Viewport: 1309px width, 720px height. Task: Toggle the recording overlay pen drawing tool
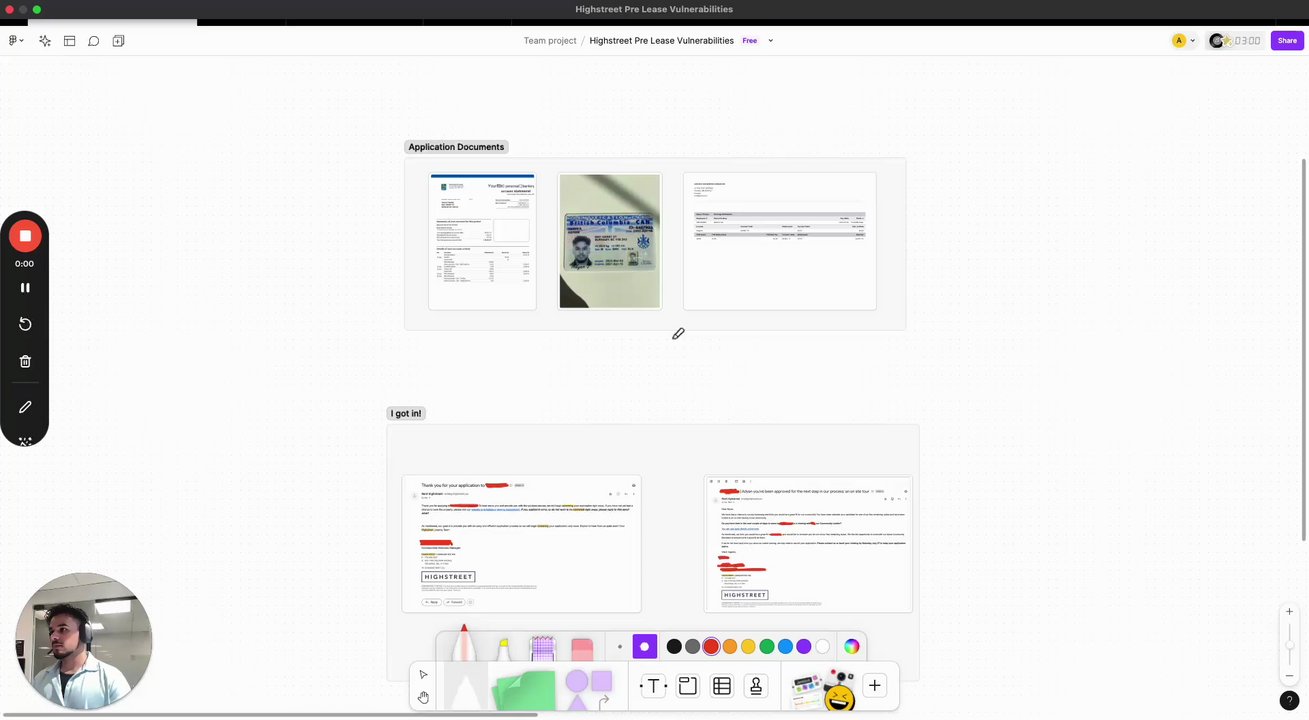25,407
